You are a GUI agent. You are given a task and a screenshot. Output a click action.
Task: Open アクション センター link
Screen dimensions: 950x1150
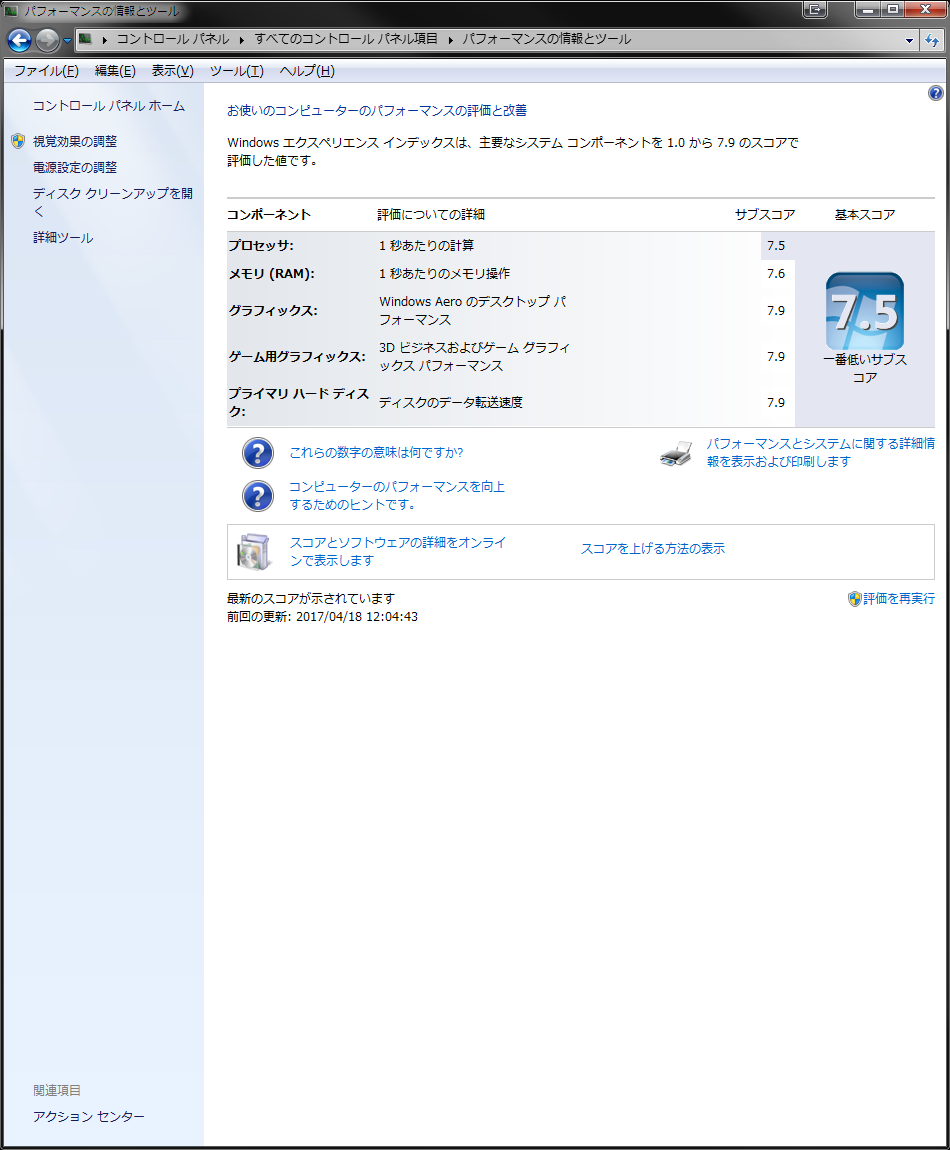point(89,1116)
